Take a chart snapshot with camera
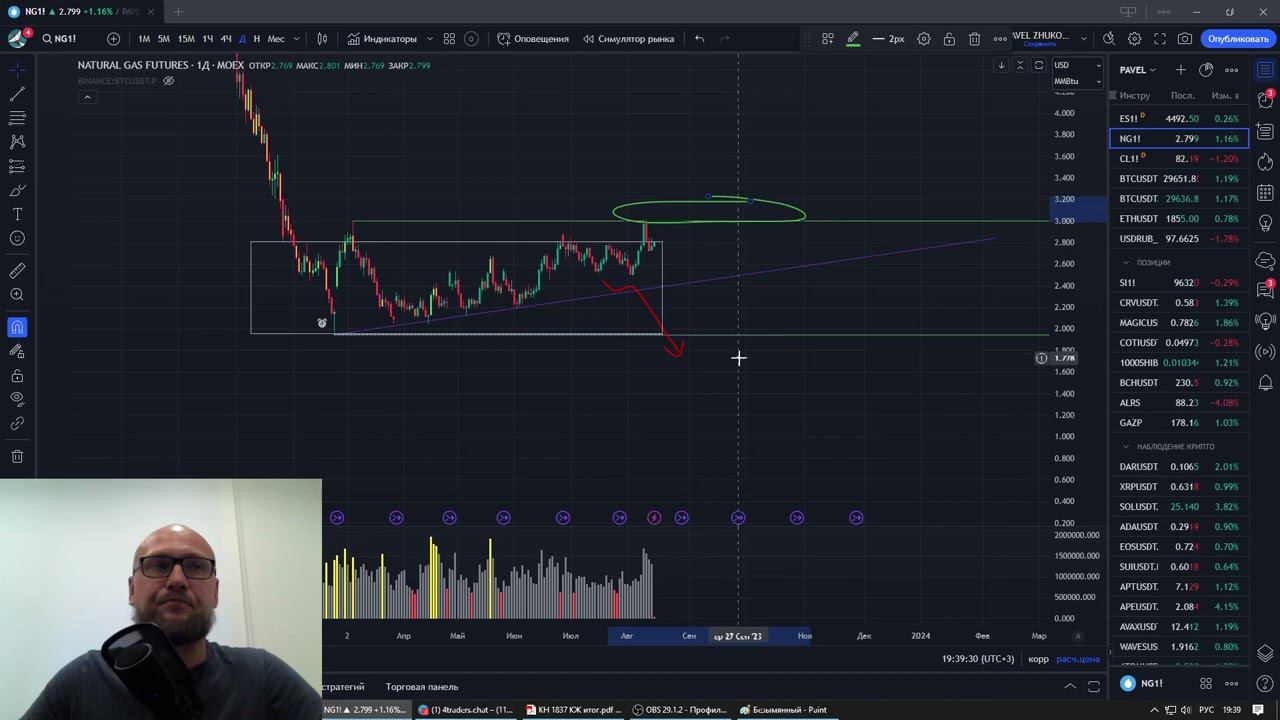This screenshot has height=720, width=1280. [x=1185, y=39]
